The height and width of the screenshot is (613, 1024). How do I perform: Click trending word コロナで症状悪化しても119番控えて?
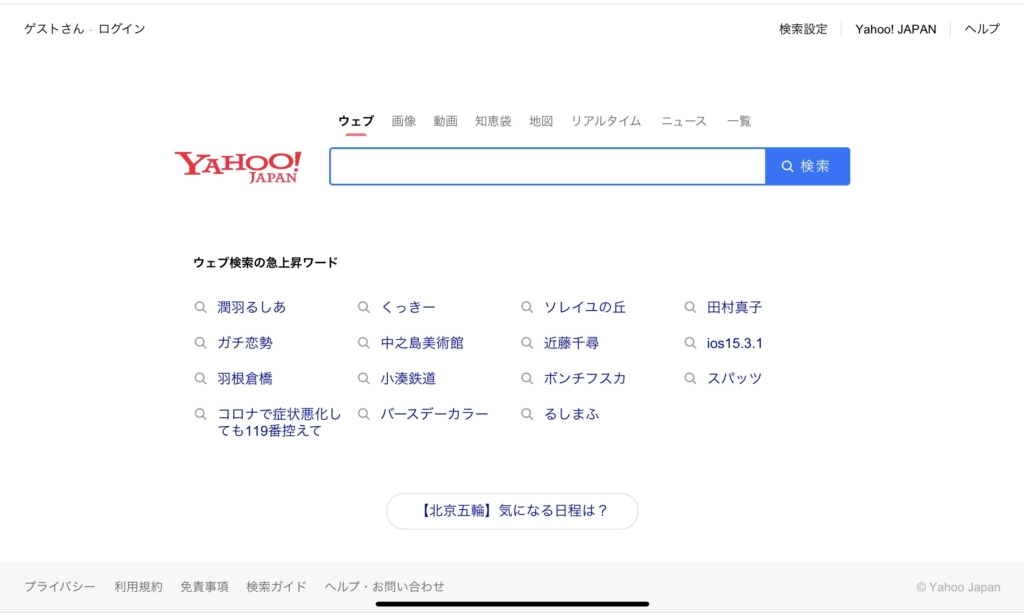tap(279, 422)
